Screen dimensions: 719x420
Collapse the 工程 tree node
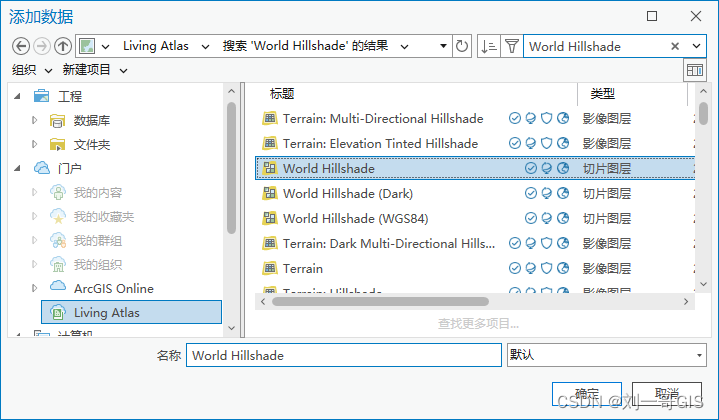pos(17,96)
